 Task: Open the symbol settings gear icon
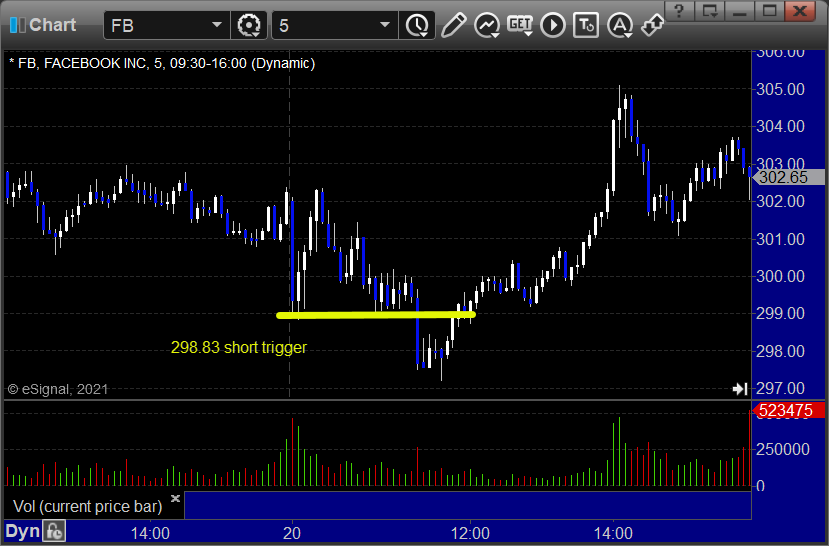[x=248, y=25]
